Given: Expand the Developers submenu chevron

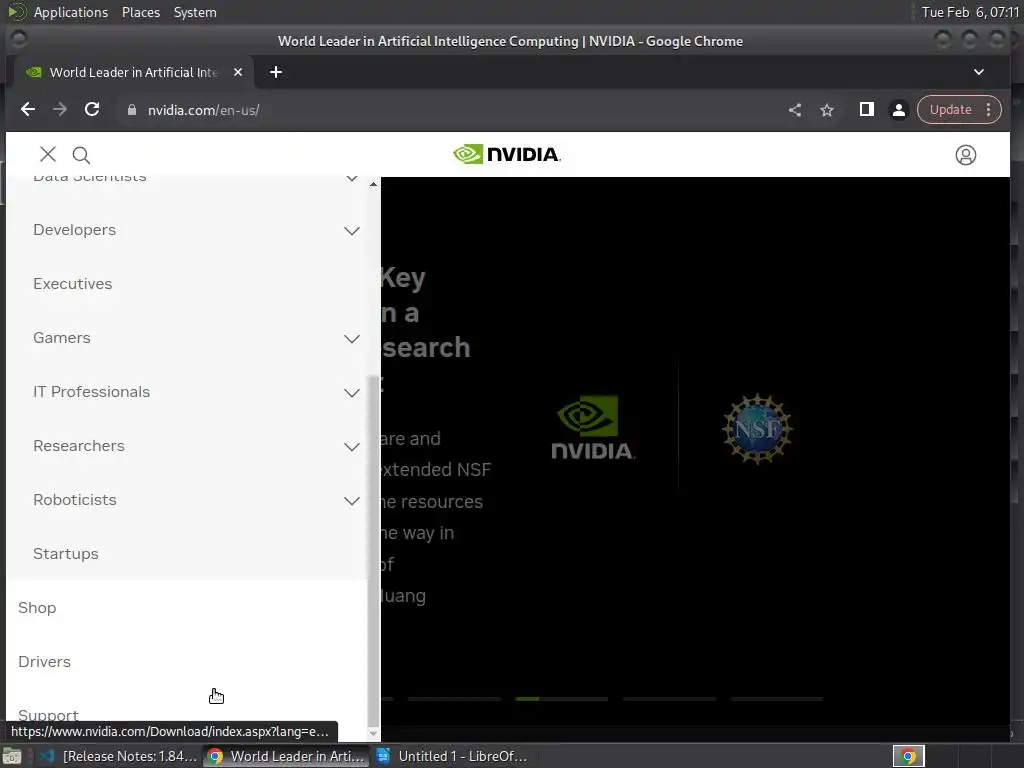Looking at the screenshot, I should click(x=351, y=231).
